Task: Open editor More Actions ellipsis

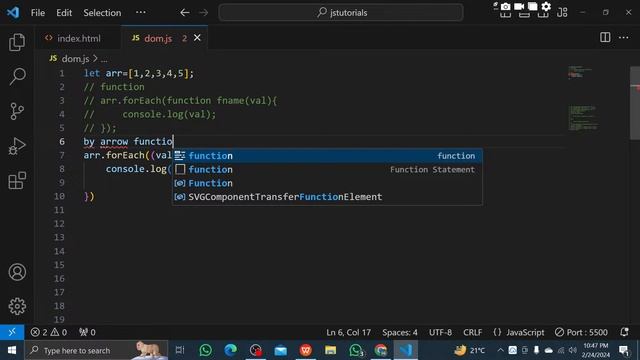Action: point(624,38)
